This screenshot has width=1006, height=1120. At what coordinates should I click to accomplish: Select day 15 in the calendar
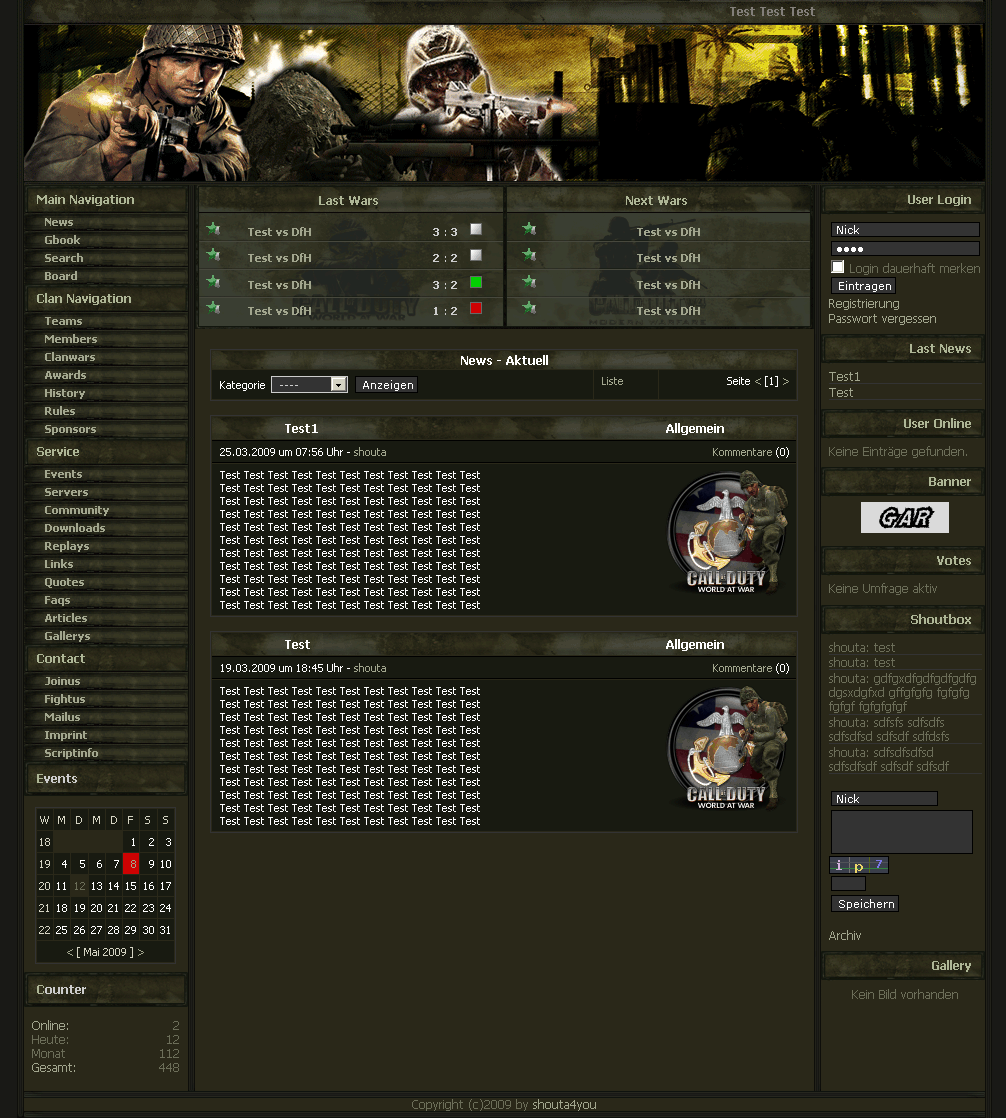(131, 886)
